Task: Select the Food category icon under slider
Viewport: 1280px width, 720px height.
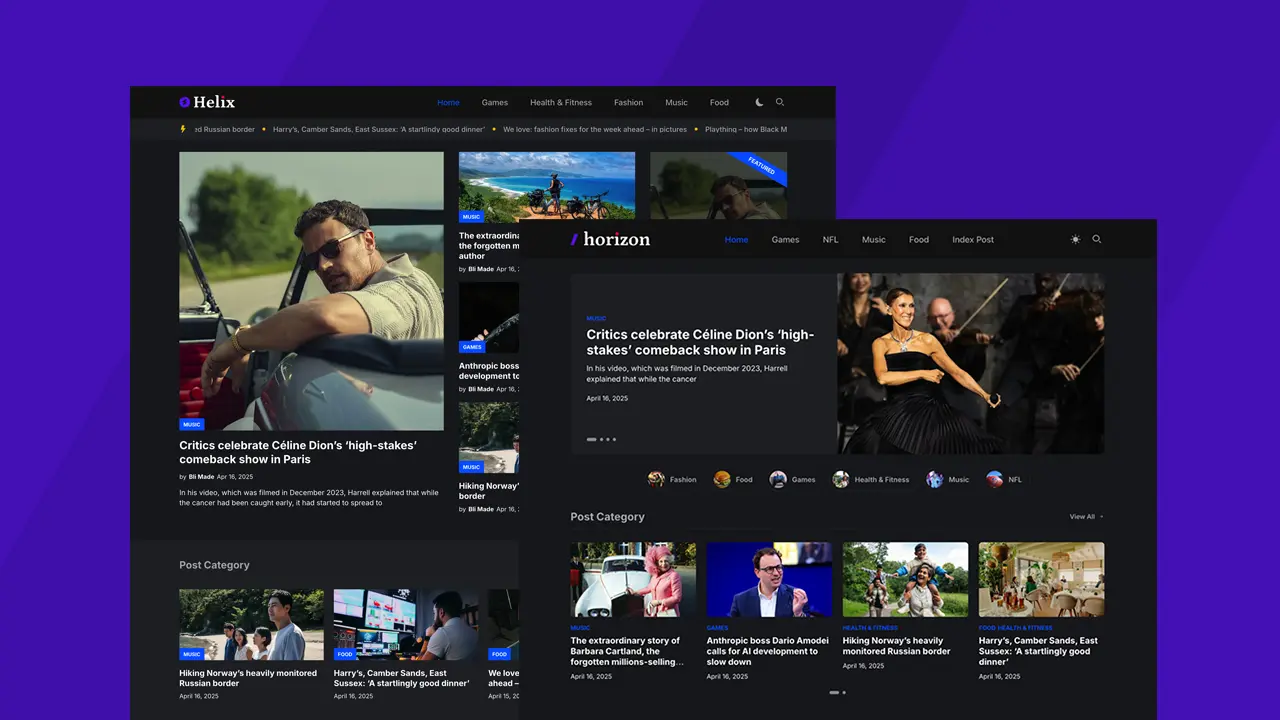Action: tap(722, 479)
